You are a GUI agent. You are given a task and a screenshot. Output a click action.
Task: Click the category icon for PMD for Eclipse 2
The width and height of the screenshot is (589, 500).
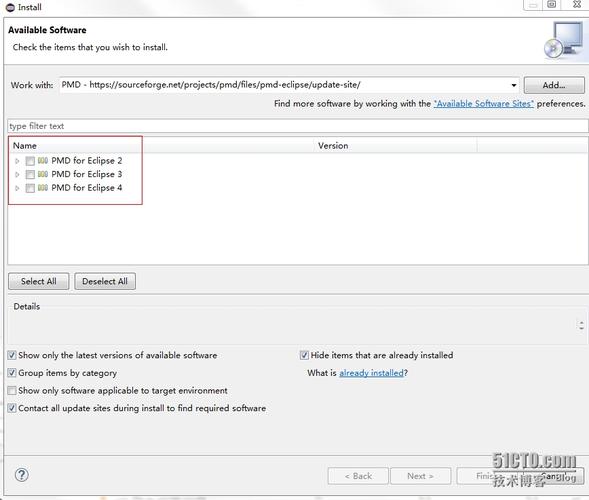coord(43,161)
